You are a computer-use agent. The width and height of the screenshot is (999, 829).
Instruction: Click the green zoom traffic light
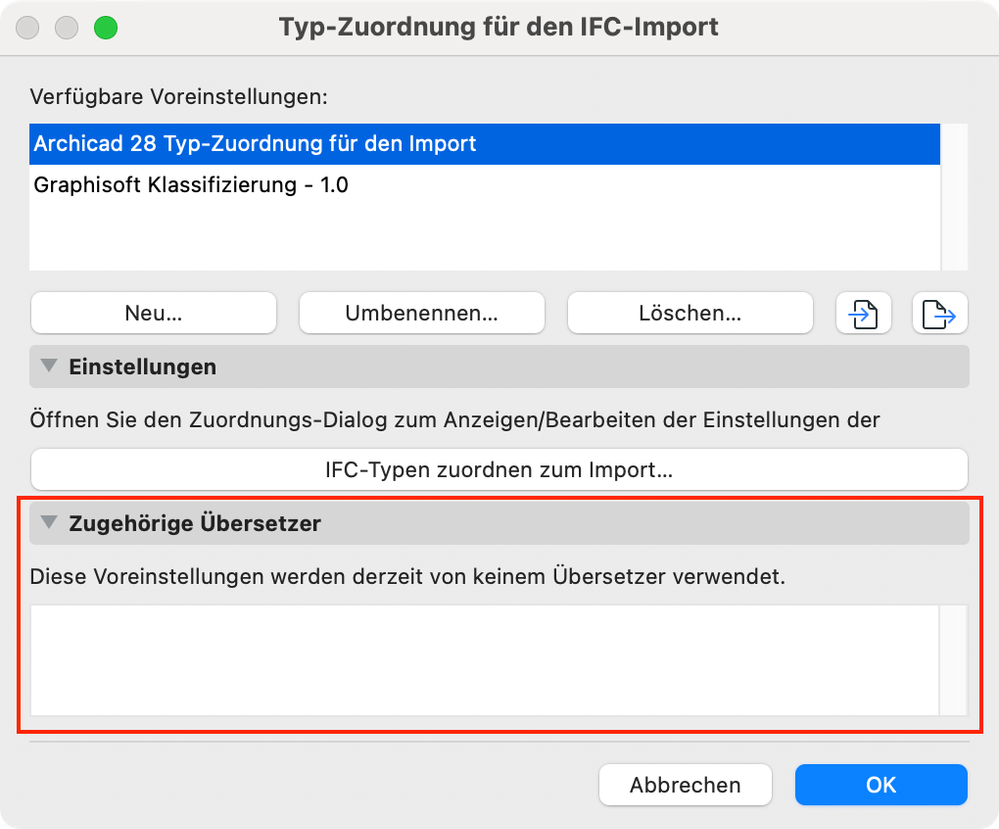pyautogui.click(x=107, y=27)
